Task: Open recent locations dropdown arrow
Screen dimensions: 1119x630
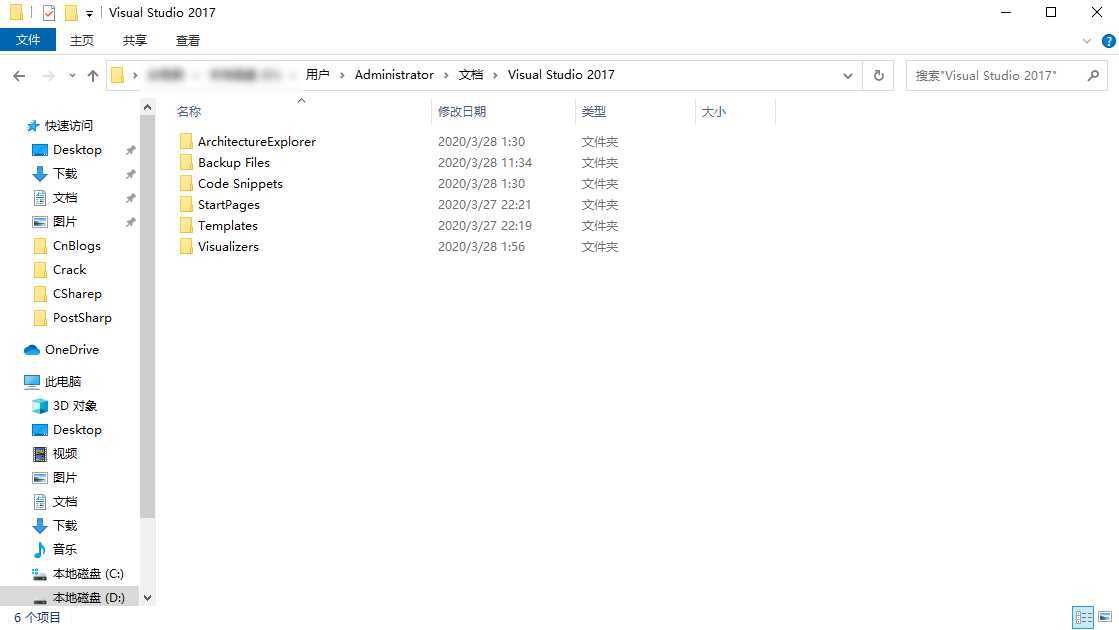Action: click(72, 76)
